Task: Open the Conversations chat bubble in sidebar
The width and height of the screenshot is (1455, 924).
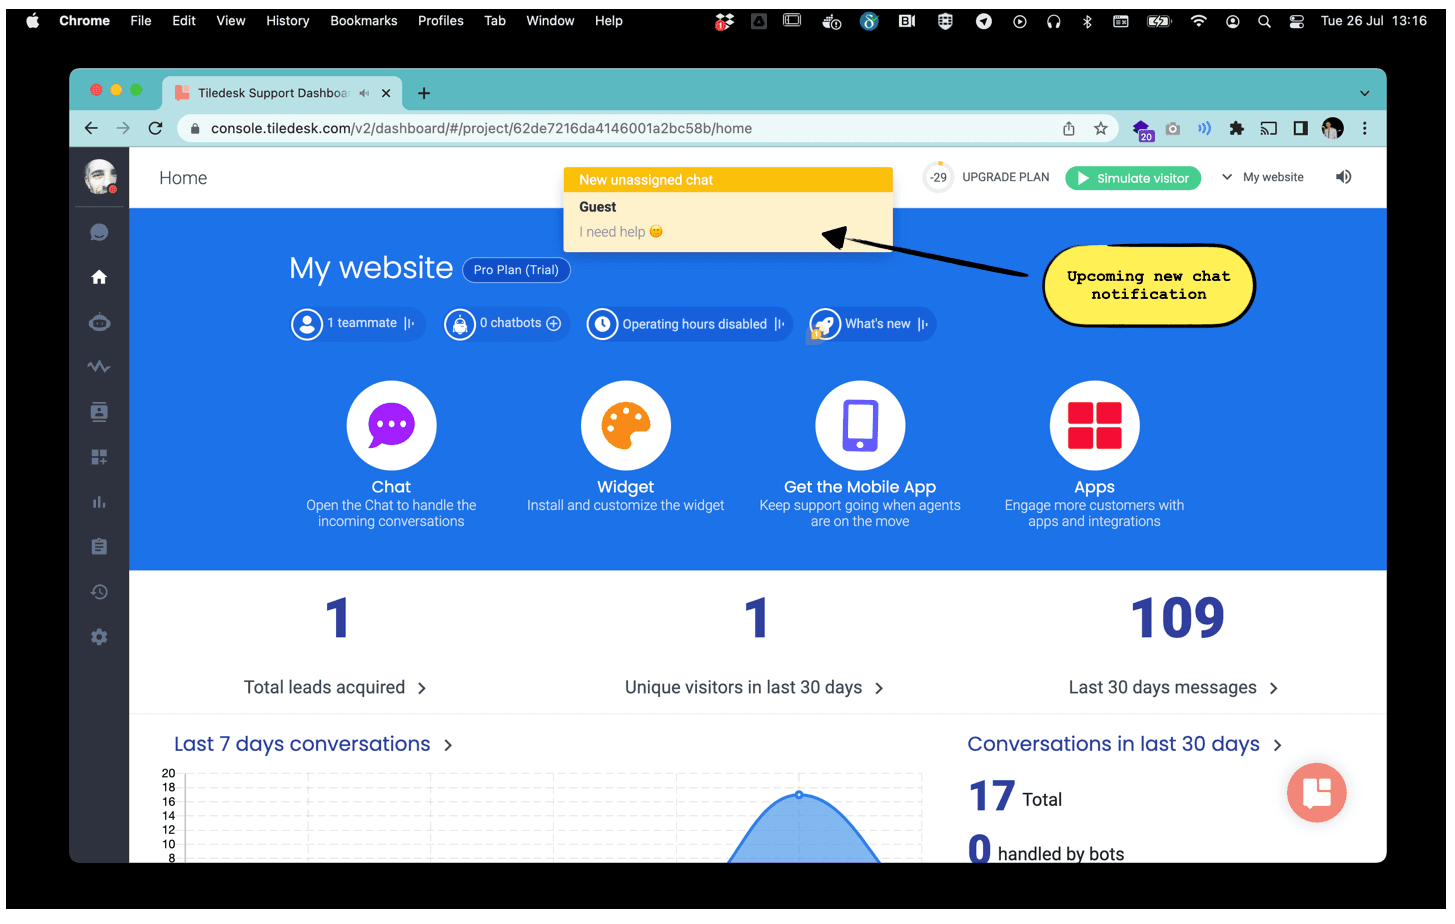Action: point(99,232)
